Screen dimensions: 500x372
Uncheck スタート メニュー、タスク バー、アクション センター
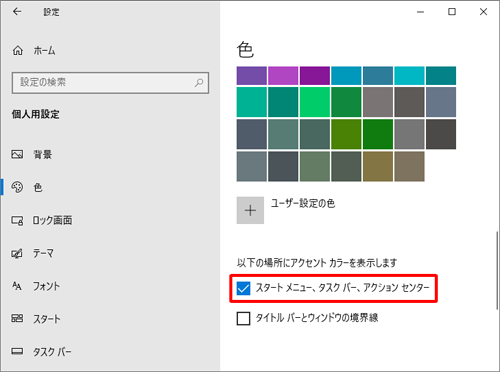tap(243, 288)
